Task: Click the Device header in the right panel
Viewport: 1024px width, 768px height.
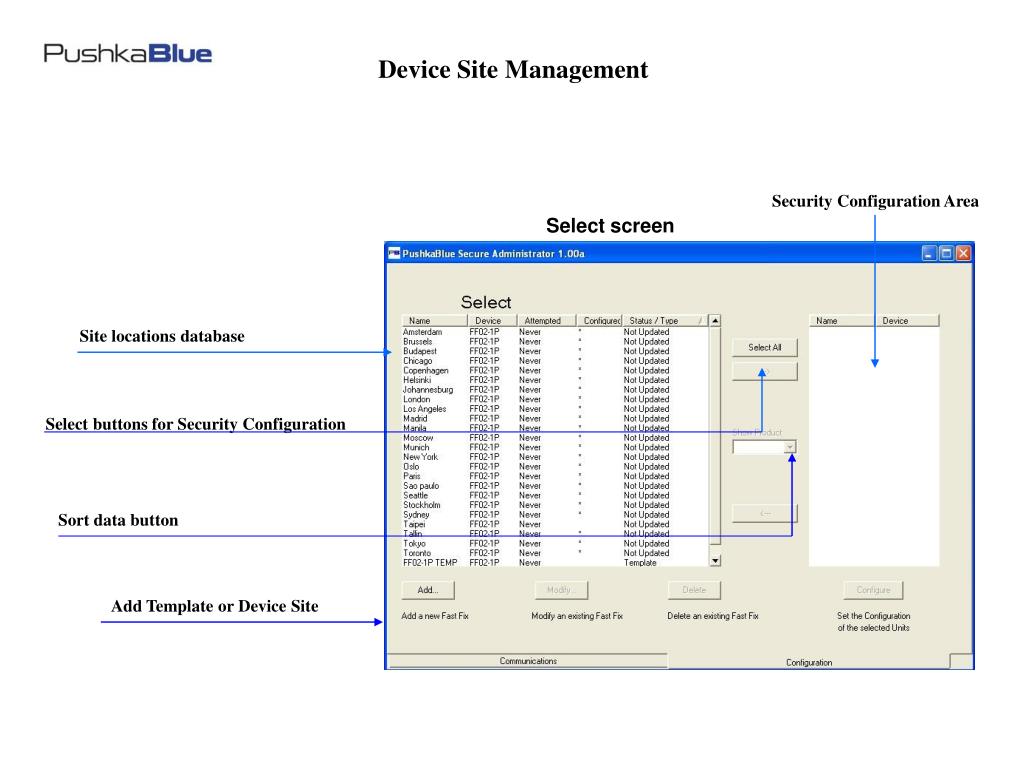Action: (x=906, y=321)
